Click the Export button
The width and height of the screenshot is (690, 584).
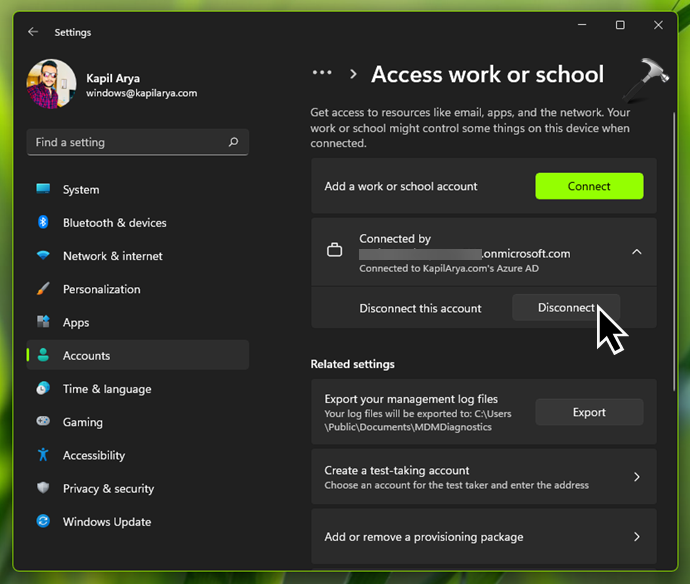589,412
